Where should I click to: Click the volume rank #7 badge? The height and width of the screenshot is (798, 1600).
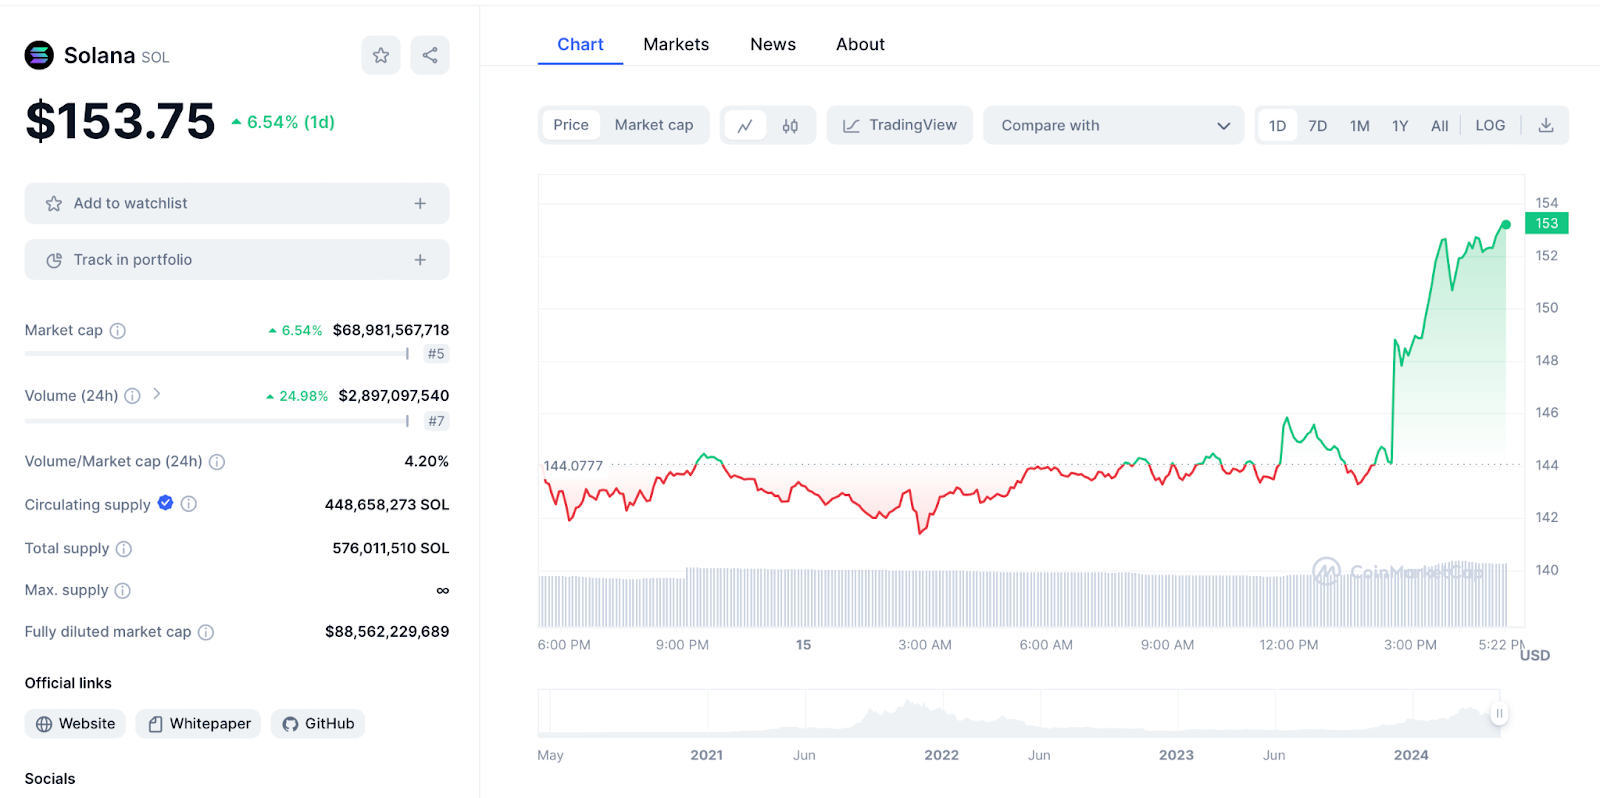(x=436, y=421)
